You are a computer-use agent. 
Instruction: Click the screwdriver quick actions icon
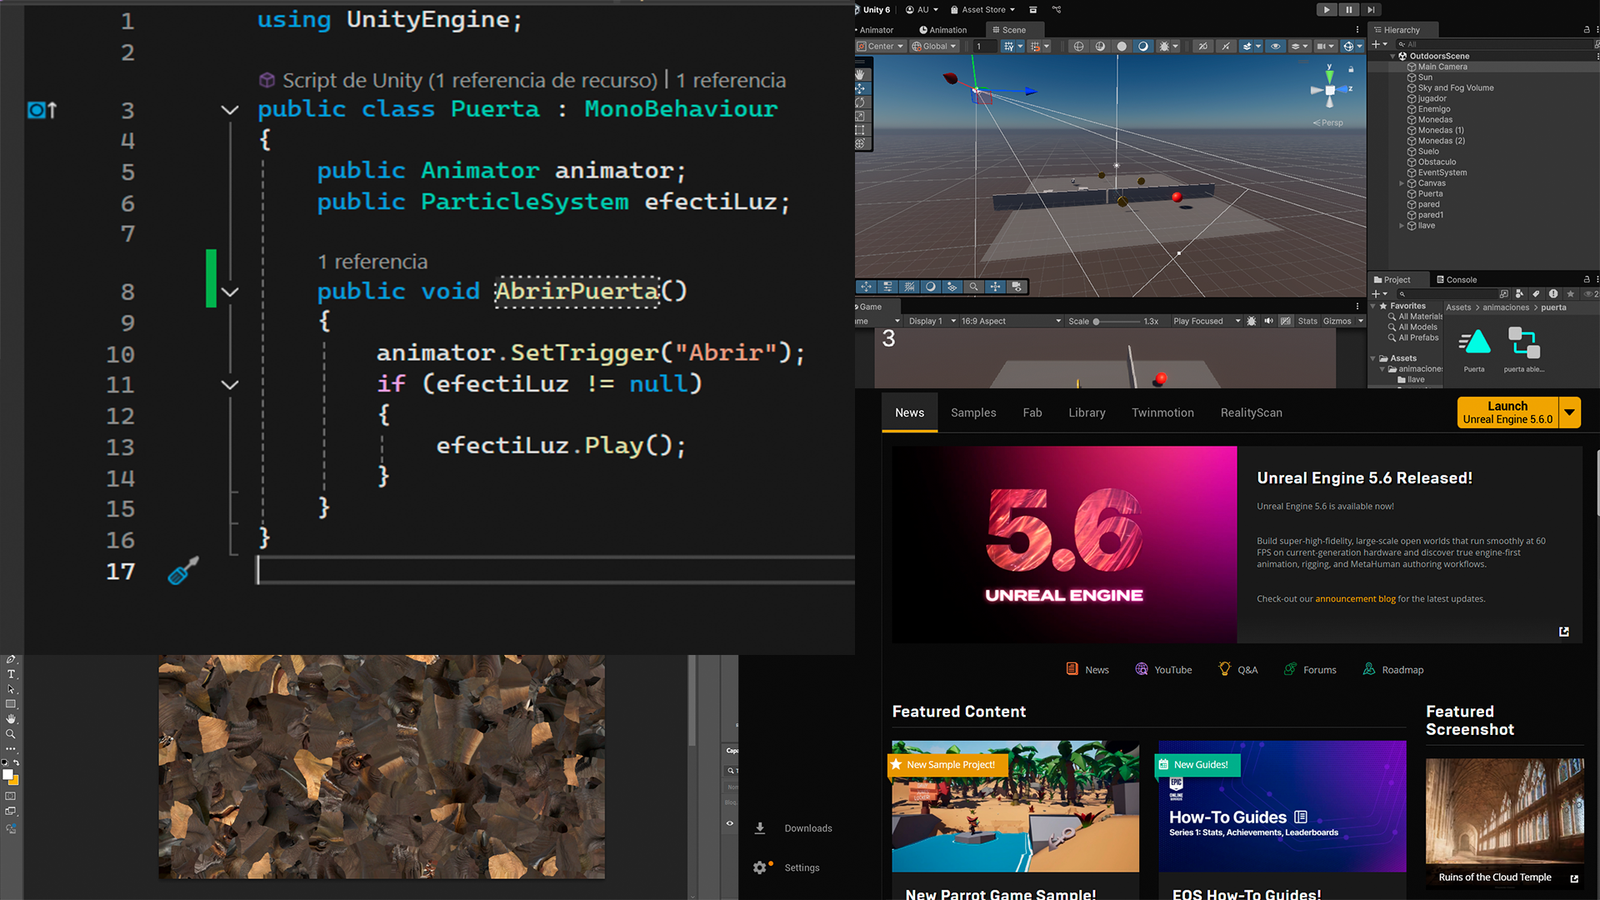click(x=182, y=571)
